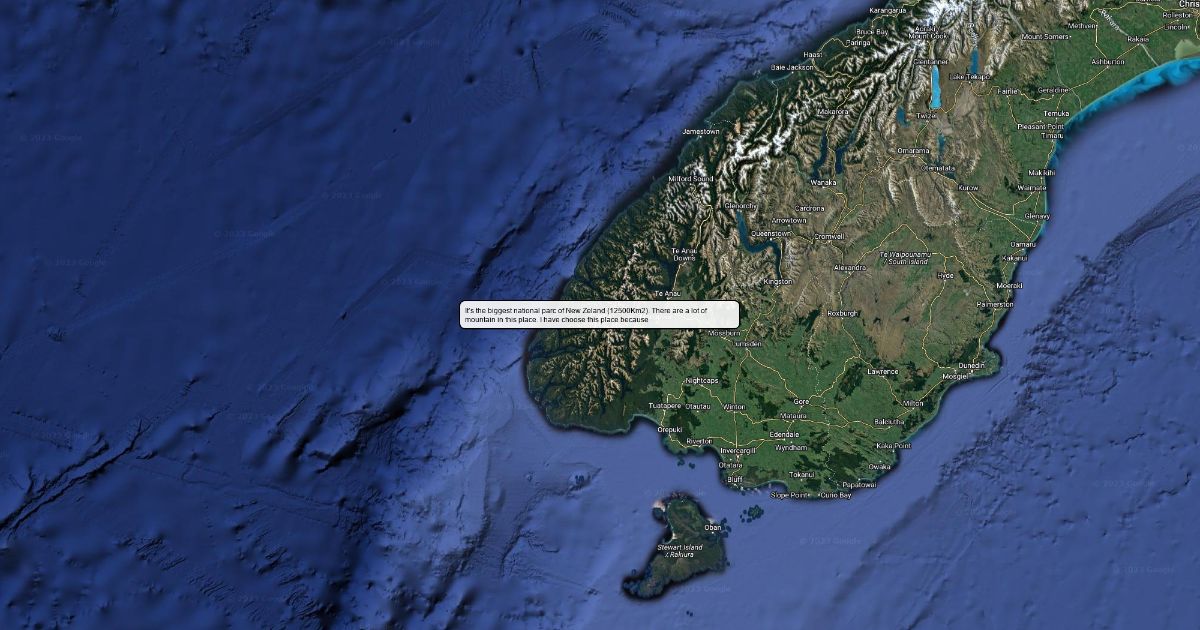This screenshot has height=630, width=1200.
Task: Click the Lawrence town label
Action: click(883, 371)
